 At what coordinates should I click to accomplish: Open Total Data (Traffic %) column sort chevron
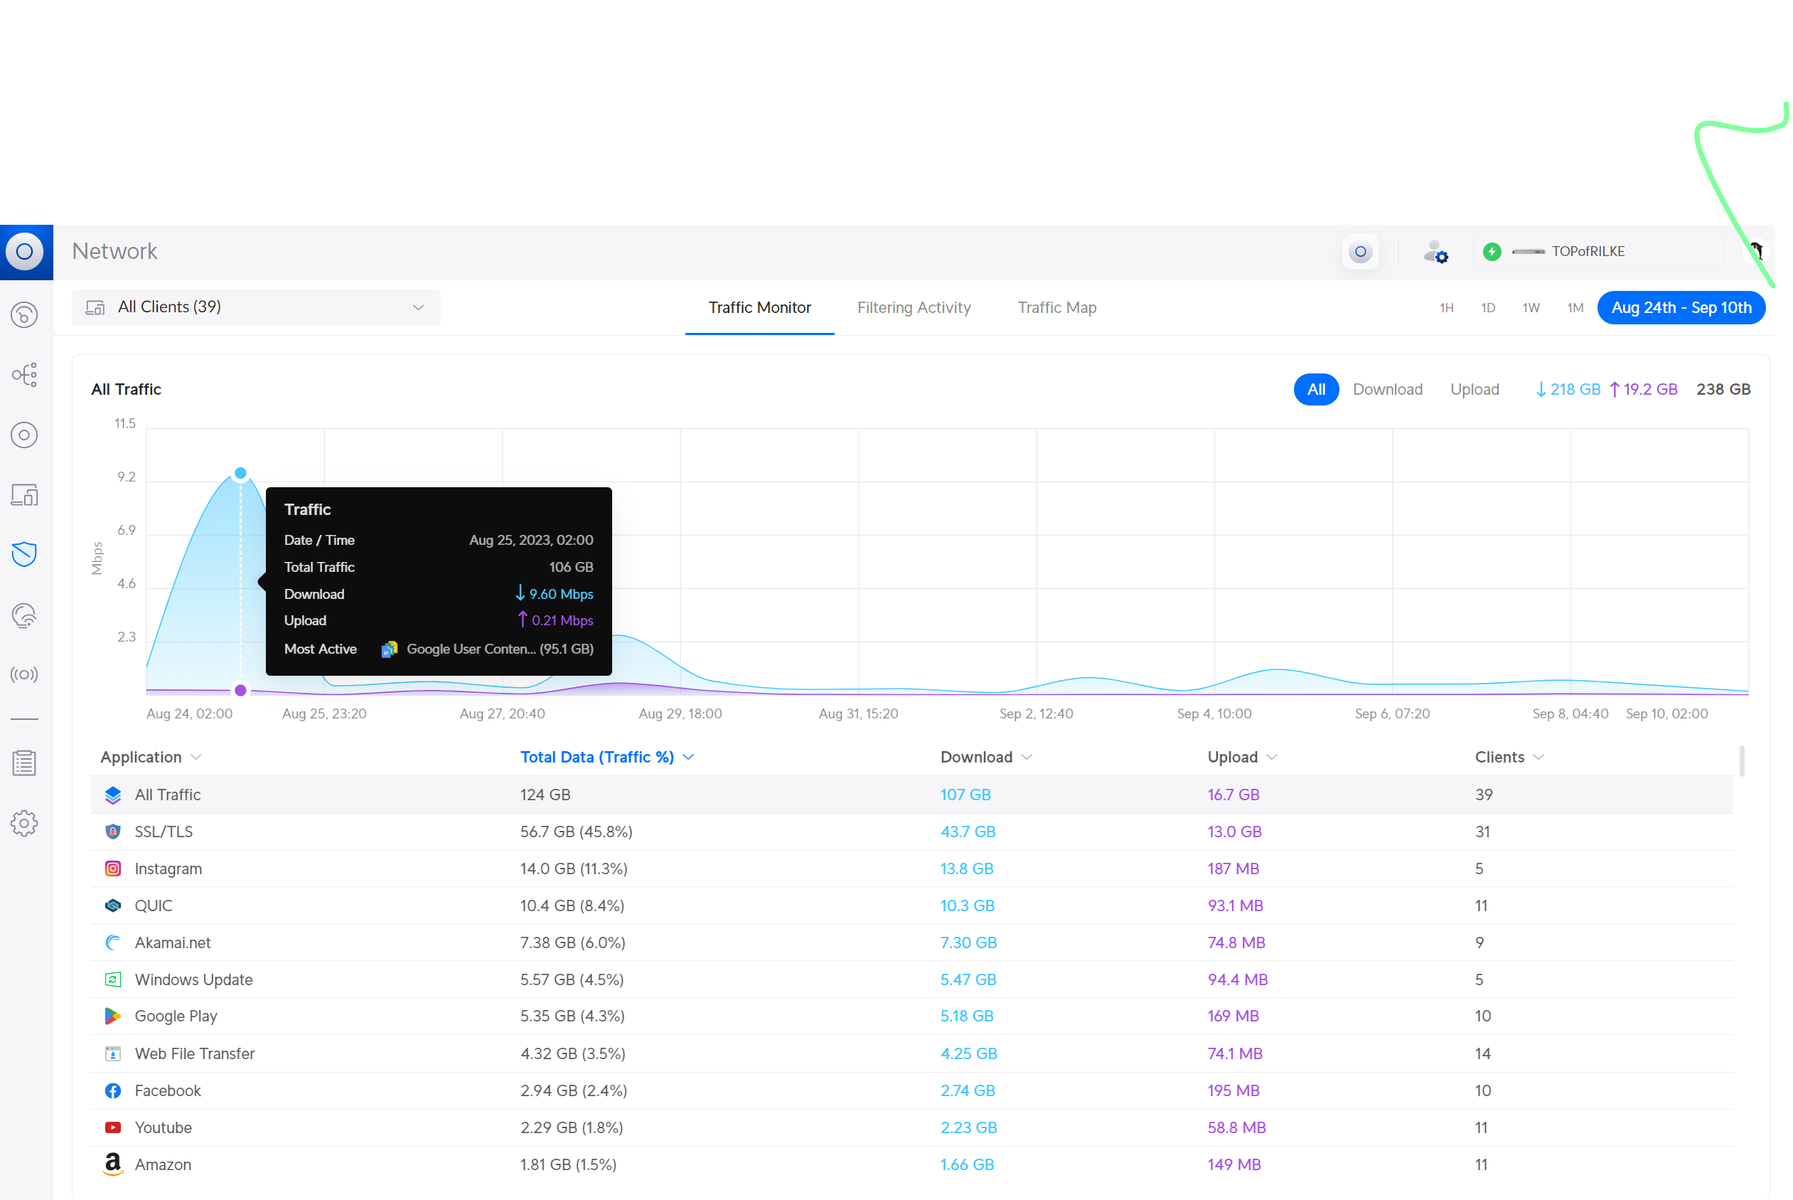point(688,758)
